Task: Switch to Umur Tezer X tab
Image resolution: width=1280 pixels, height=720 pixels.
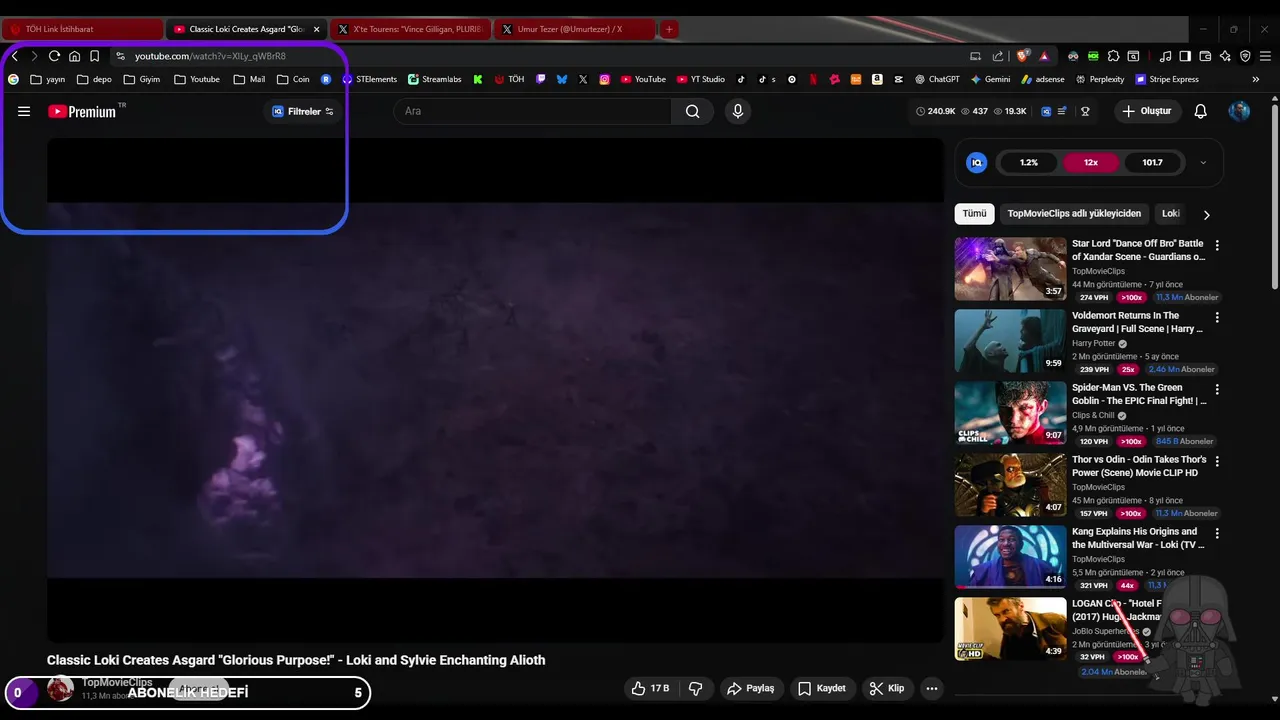Action: (574, 29)
